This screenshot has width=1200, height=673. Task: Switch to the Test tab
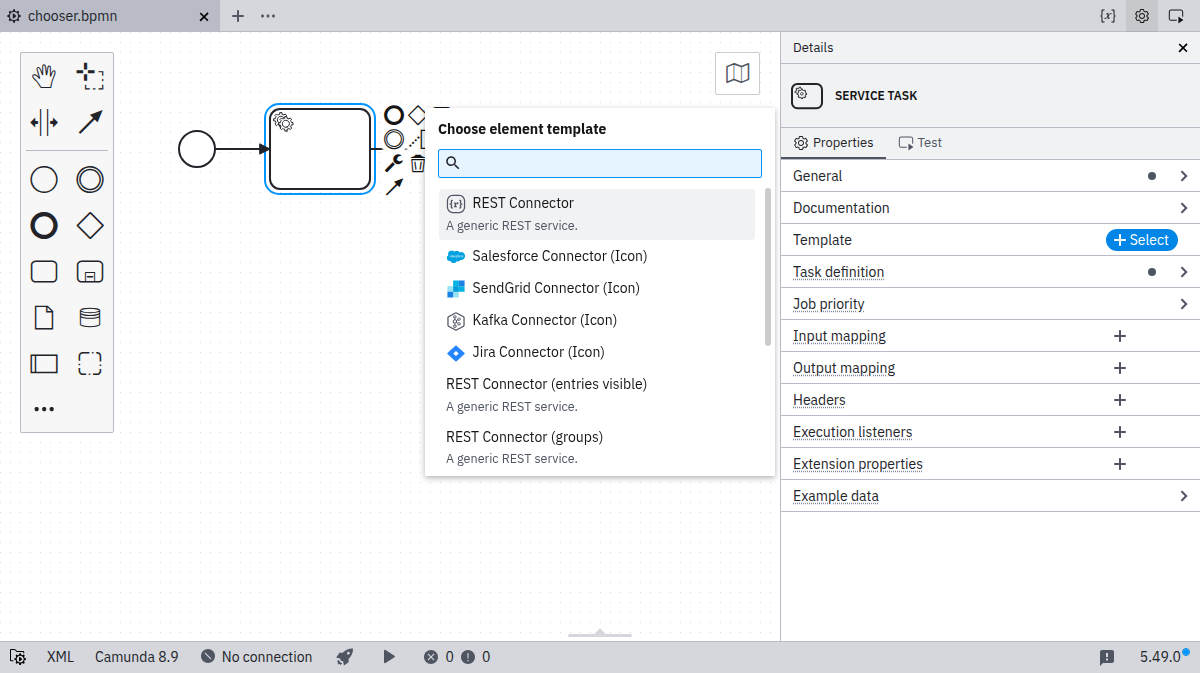tap(920, 143)
